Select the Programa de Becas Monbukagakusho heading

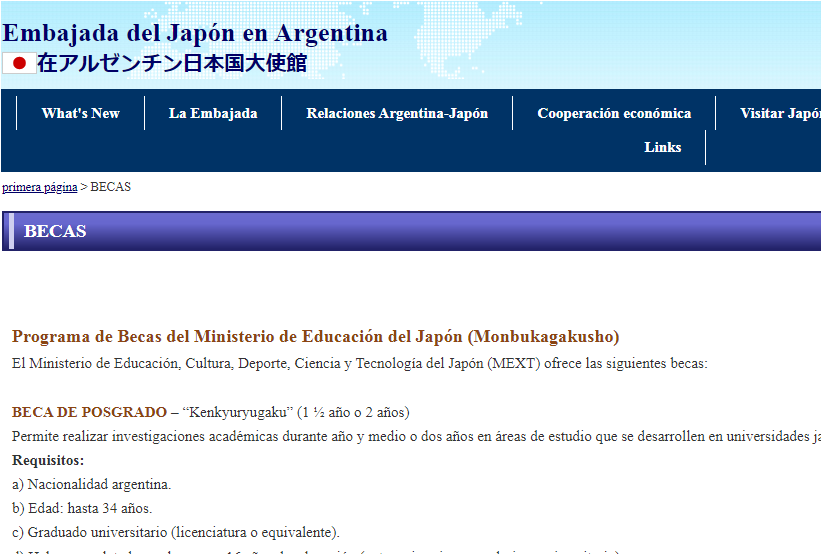pyautogui.click(x=316, y=336)
